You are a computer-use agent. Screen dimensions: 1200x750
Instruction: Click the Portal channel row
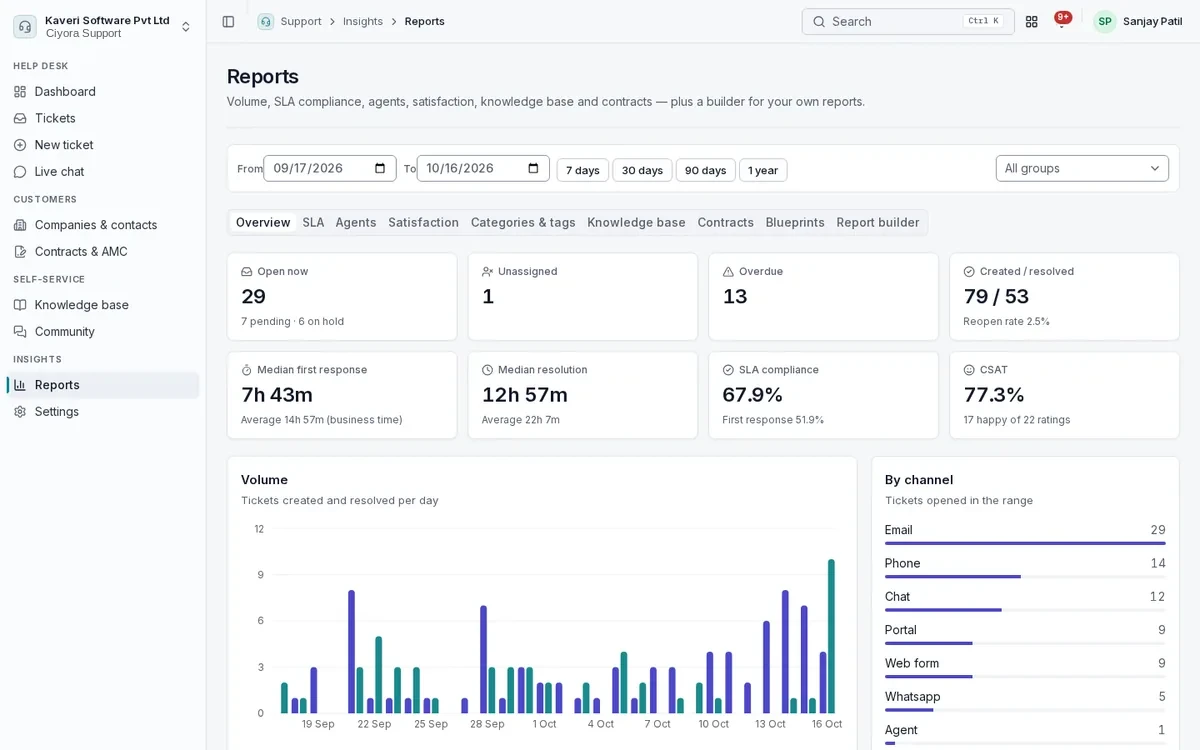1025,634
